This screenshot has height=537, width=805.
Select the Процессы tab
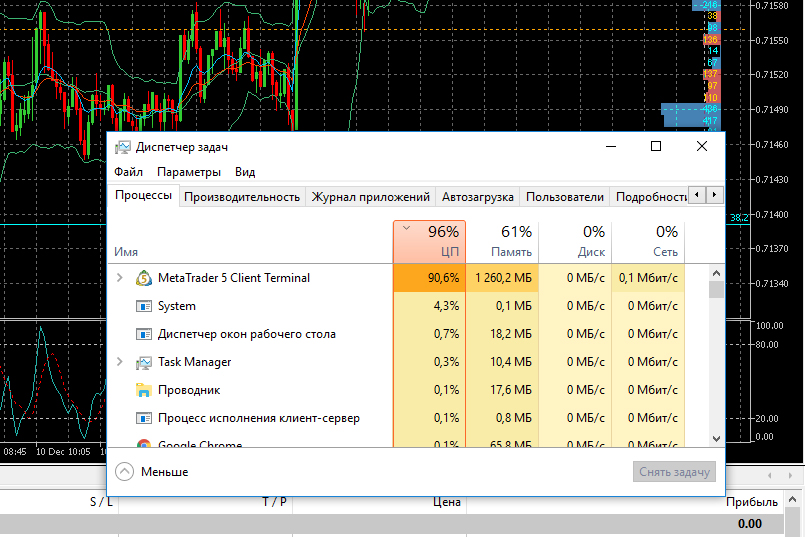click(143, 196)
